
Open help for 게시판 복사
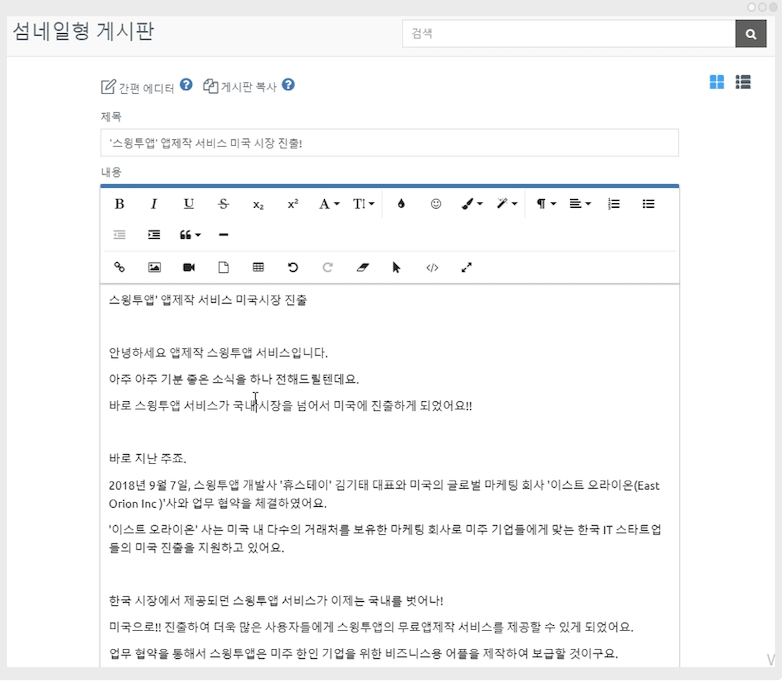[x=288, y=85]
